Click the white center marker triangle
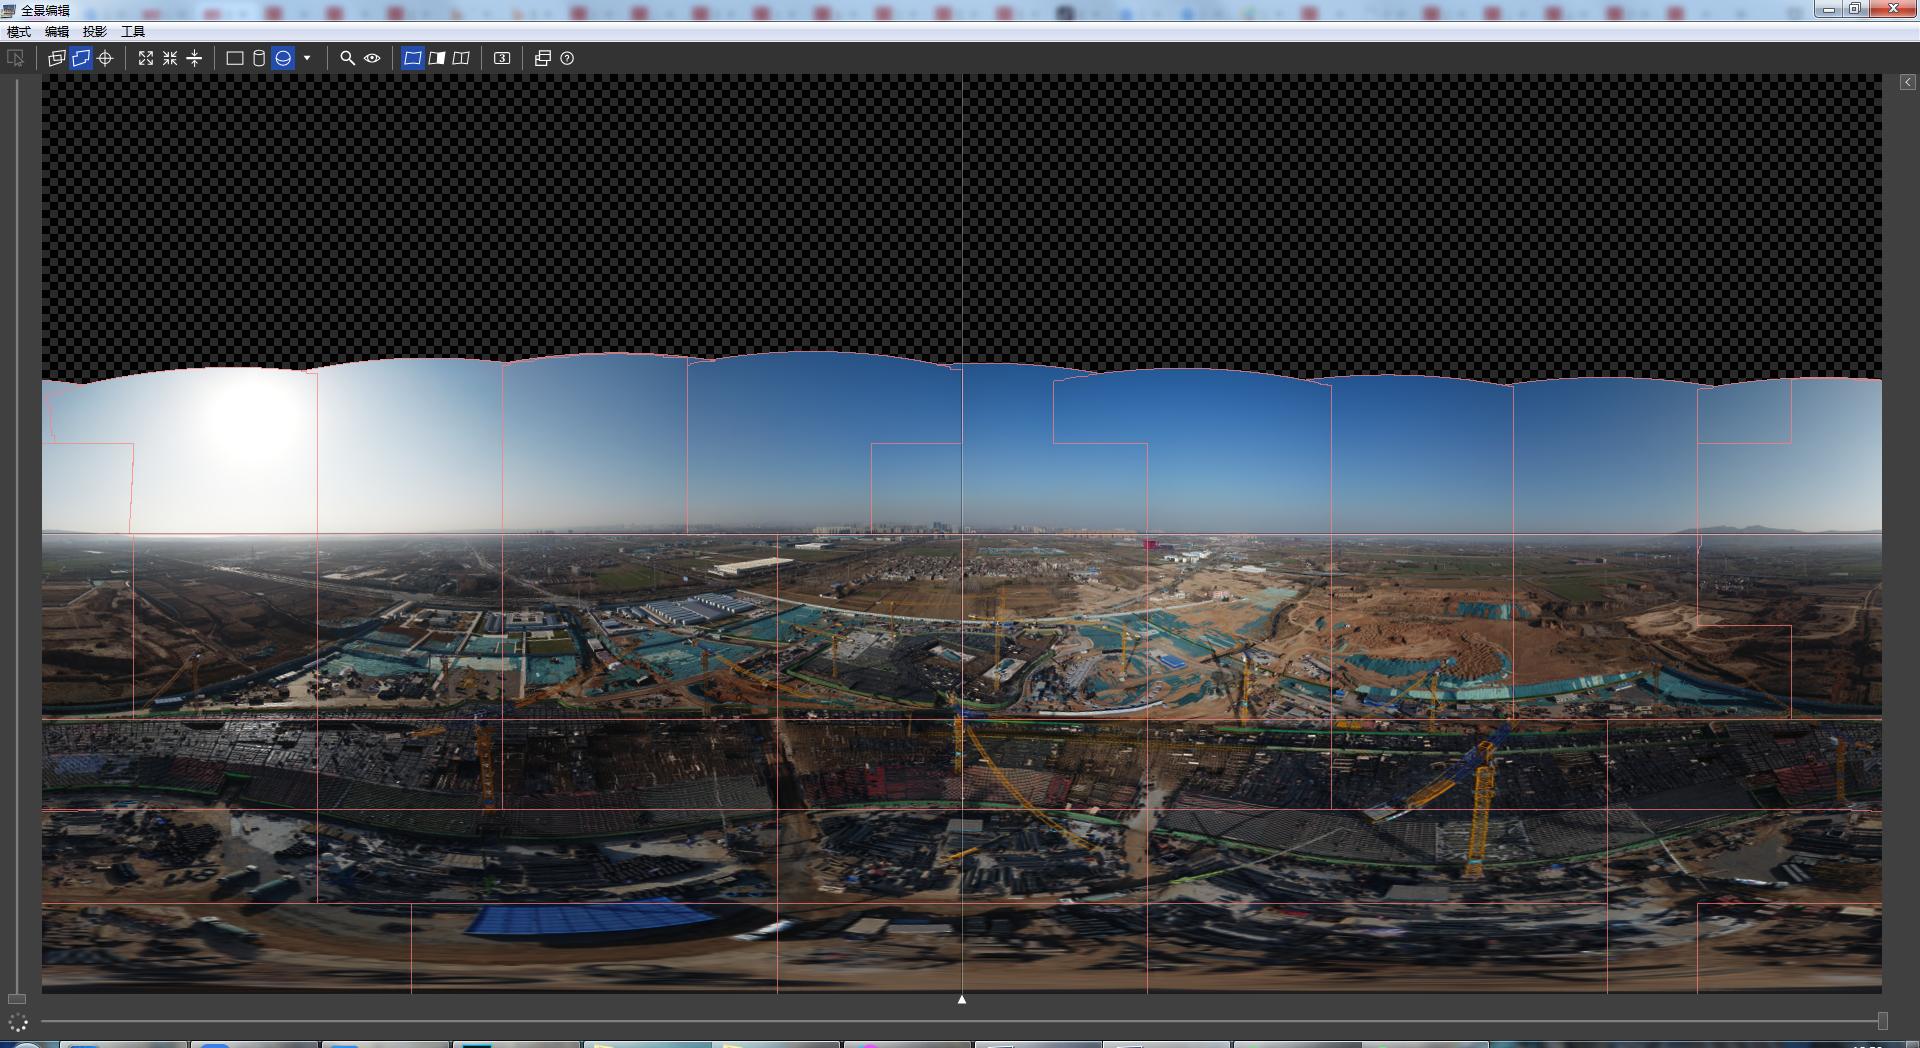Image resolution: width=1920 pixels, height=1048 pixels. 962,999
